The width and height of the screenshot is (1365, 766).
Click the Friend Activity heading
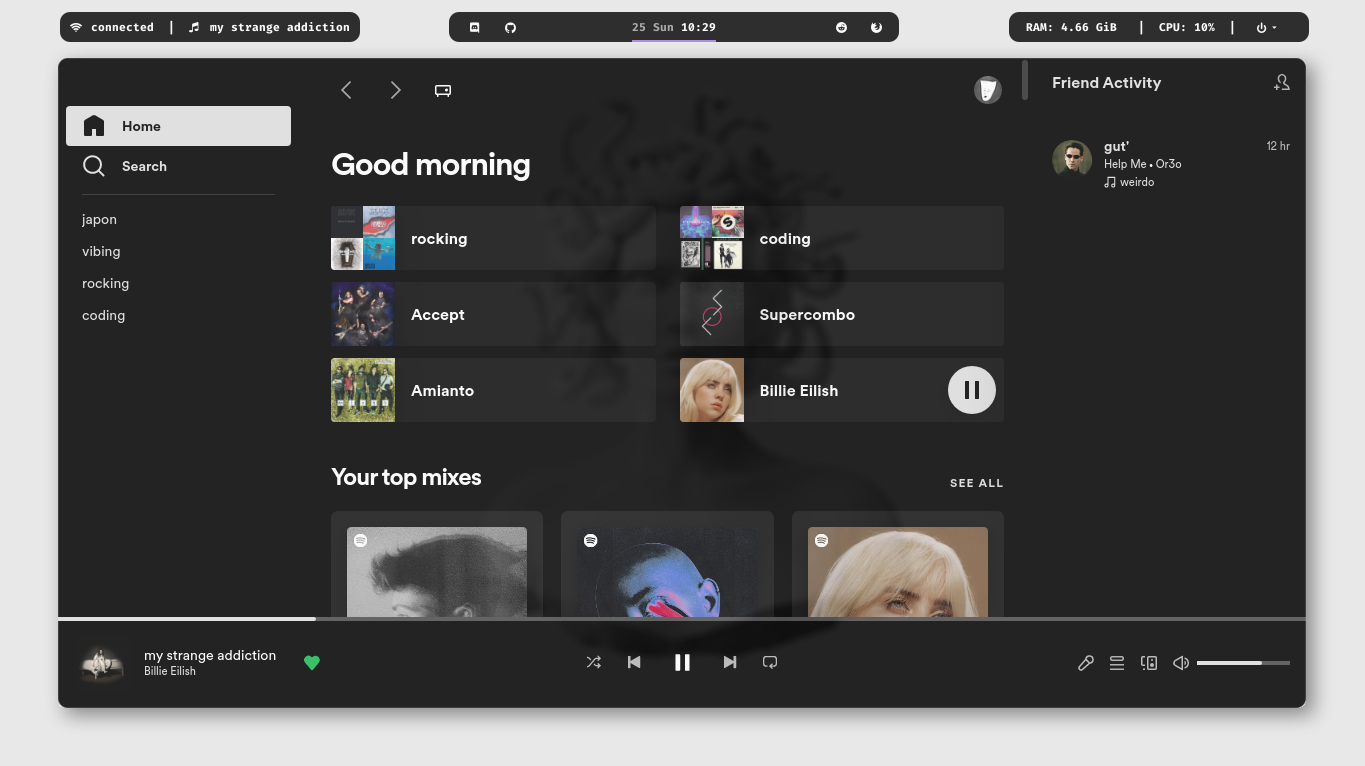click(x=1106, y=83)
